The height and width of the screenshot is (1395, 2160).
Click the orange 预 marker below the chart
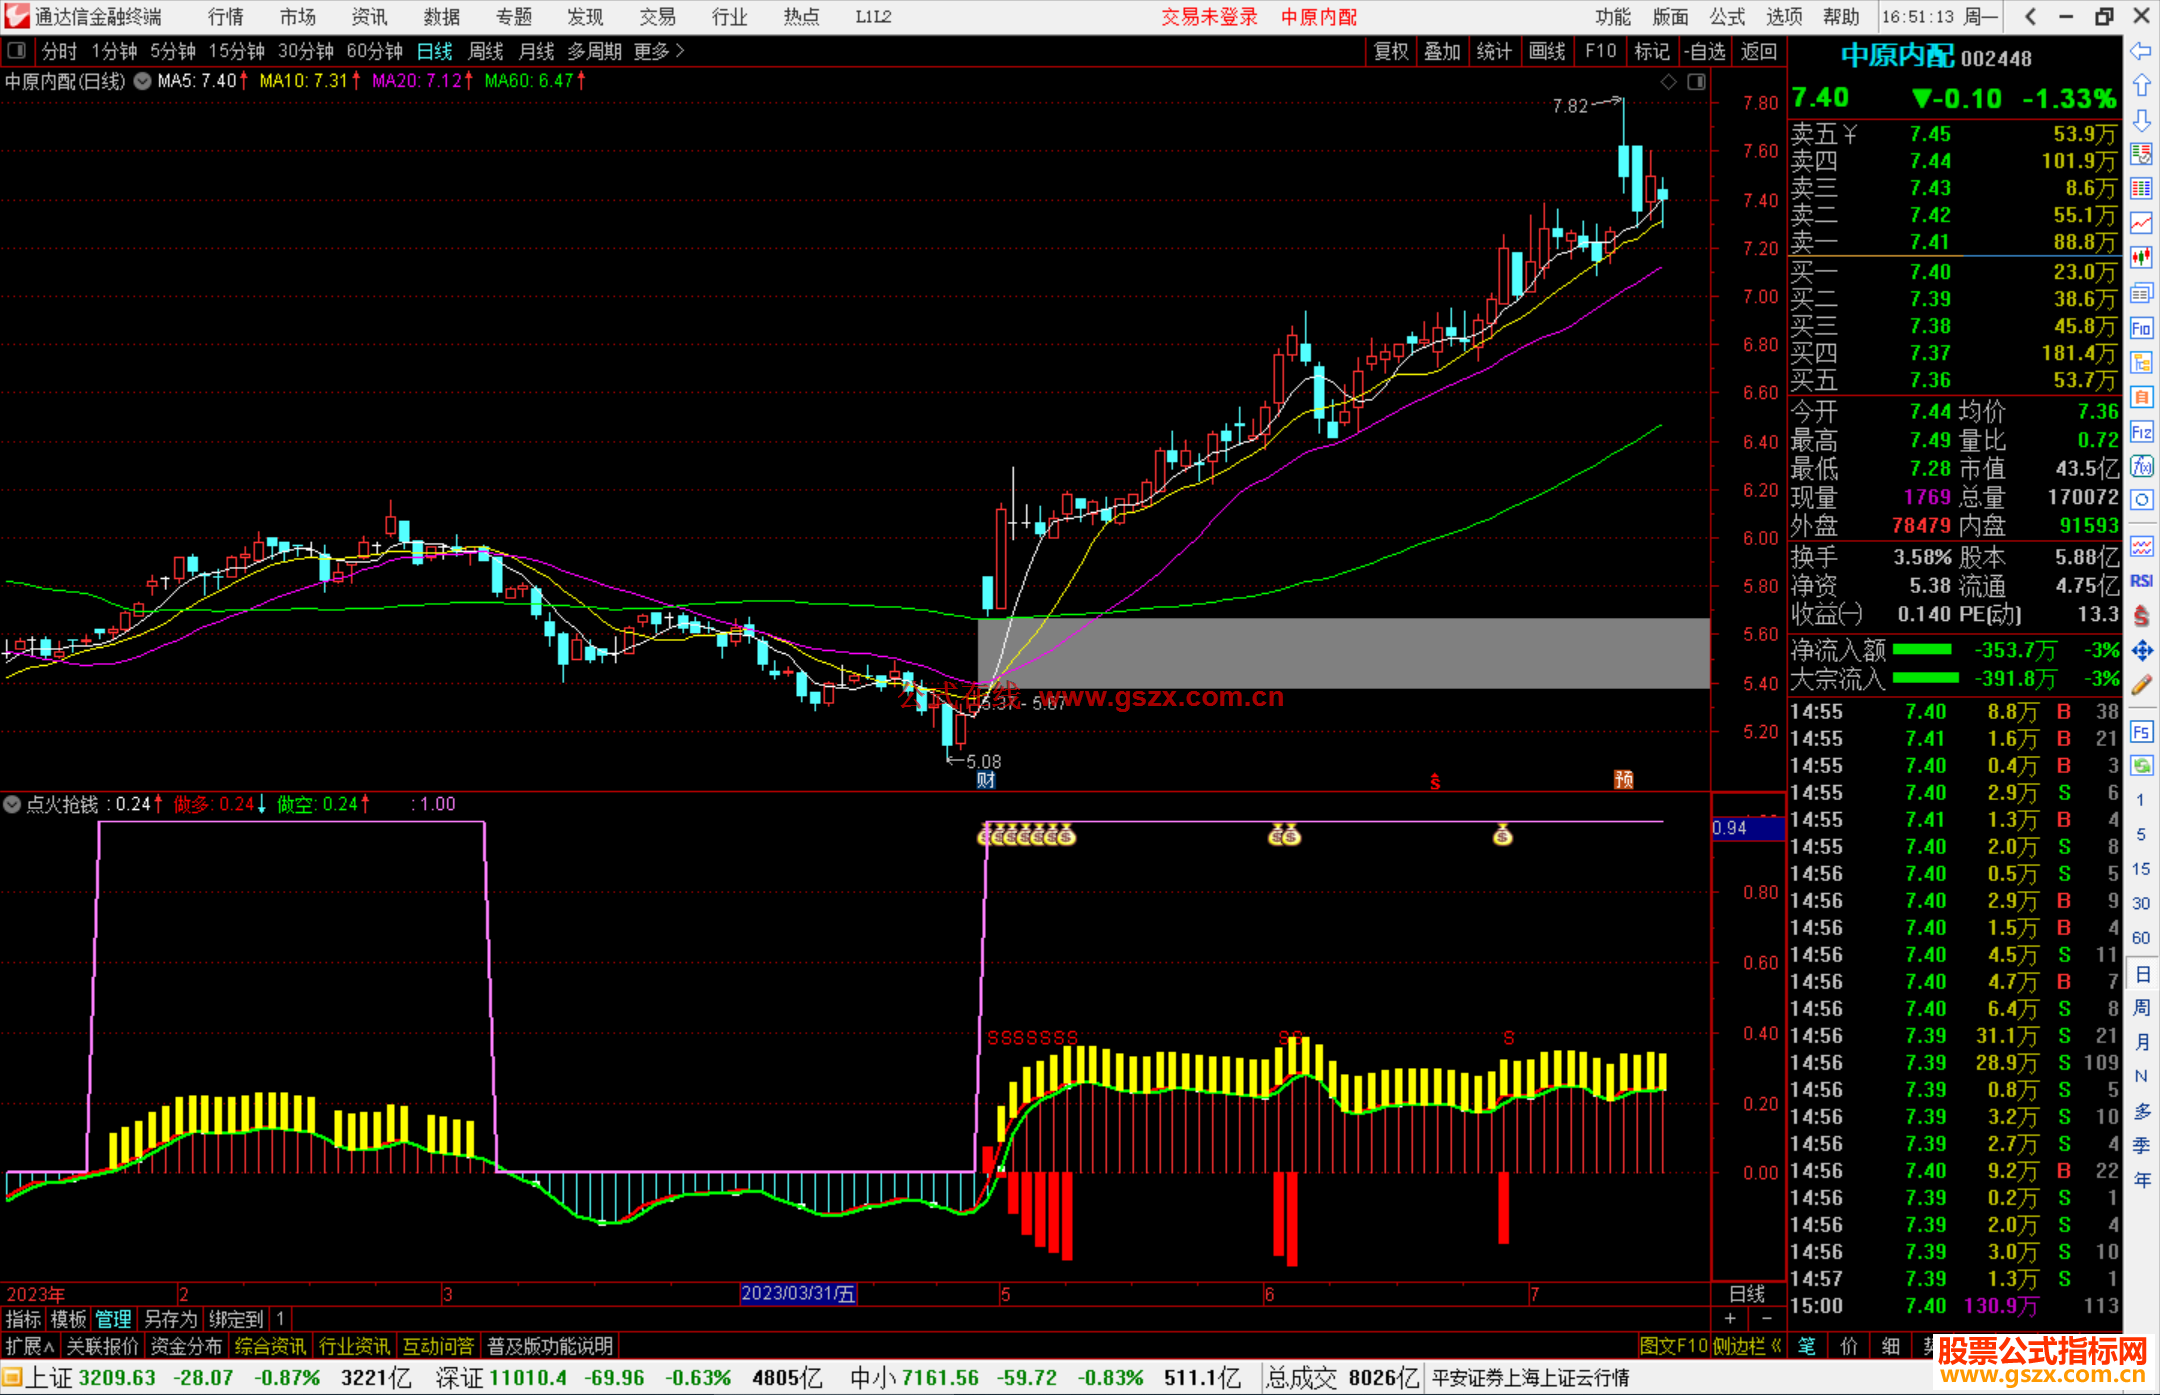[1624, 779]
